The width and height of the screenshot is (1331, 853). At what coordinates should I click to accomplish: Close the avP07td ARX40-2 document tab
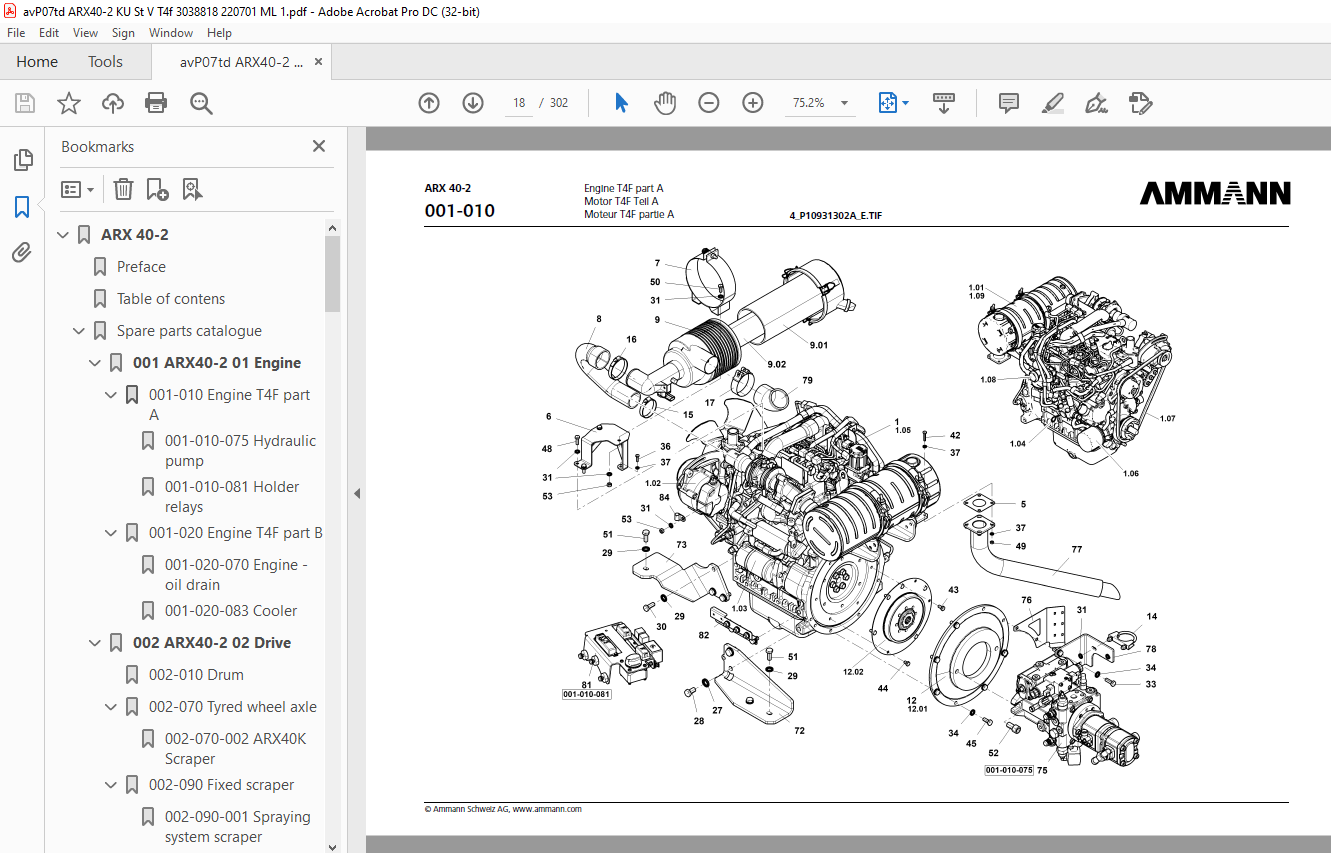(318, 62)
